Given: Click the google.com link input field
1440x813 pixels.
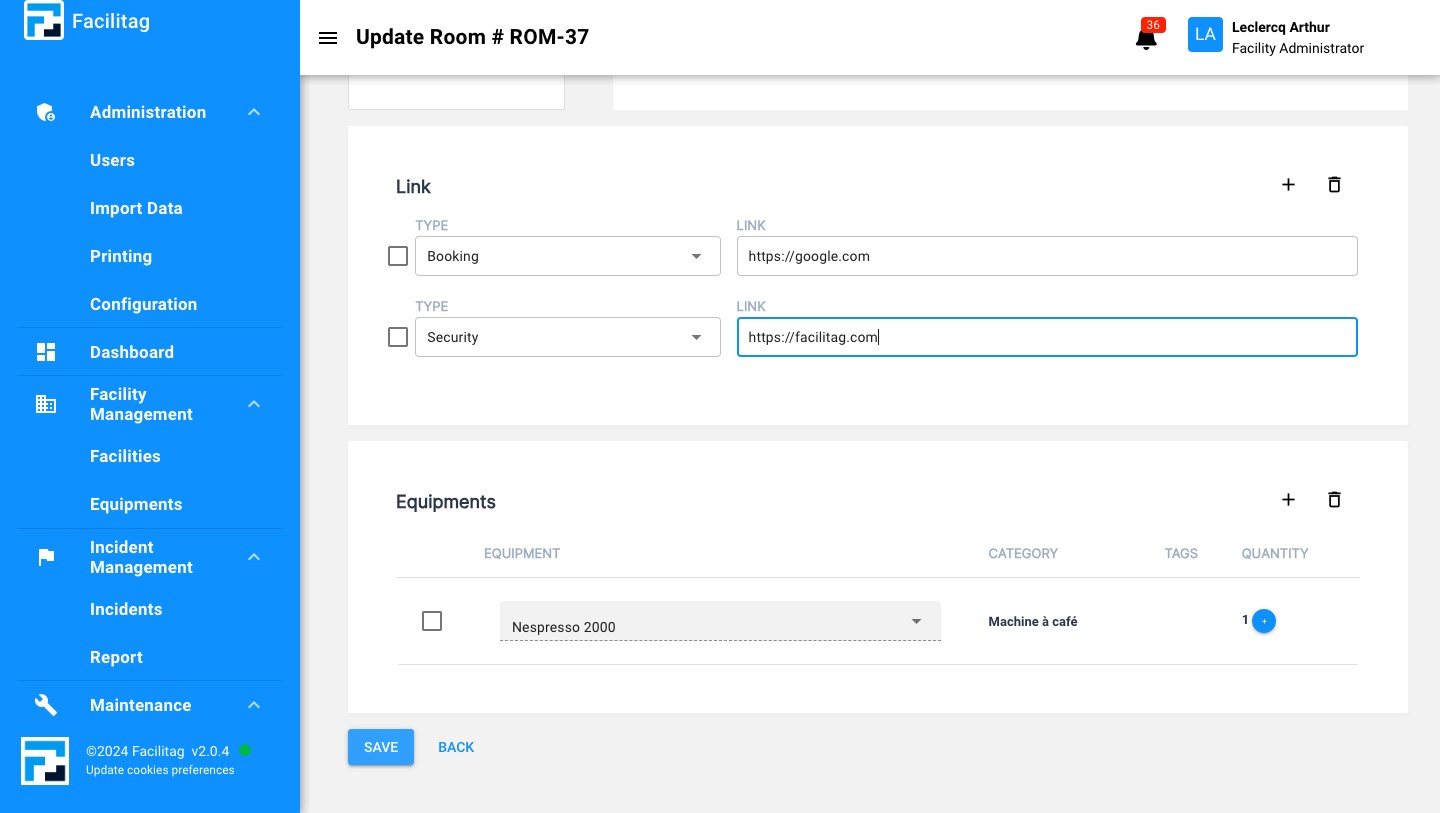Looking at the screenshot, I should (x=1046, y=256).
